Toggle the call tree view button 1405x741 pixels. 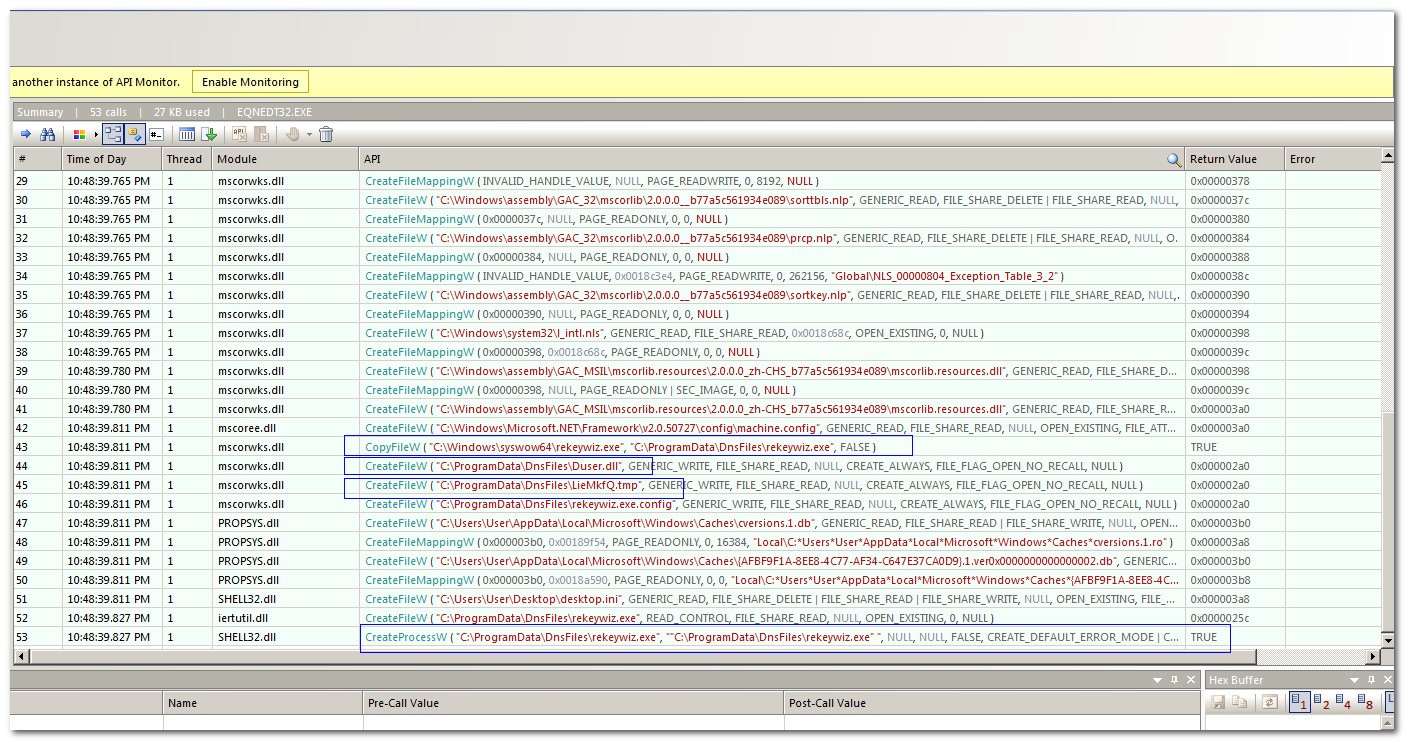coord(113,134)
